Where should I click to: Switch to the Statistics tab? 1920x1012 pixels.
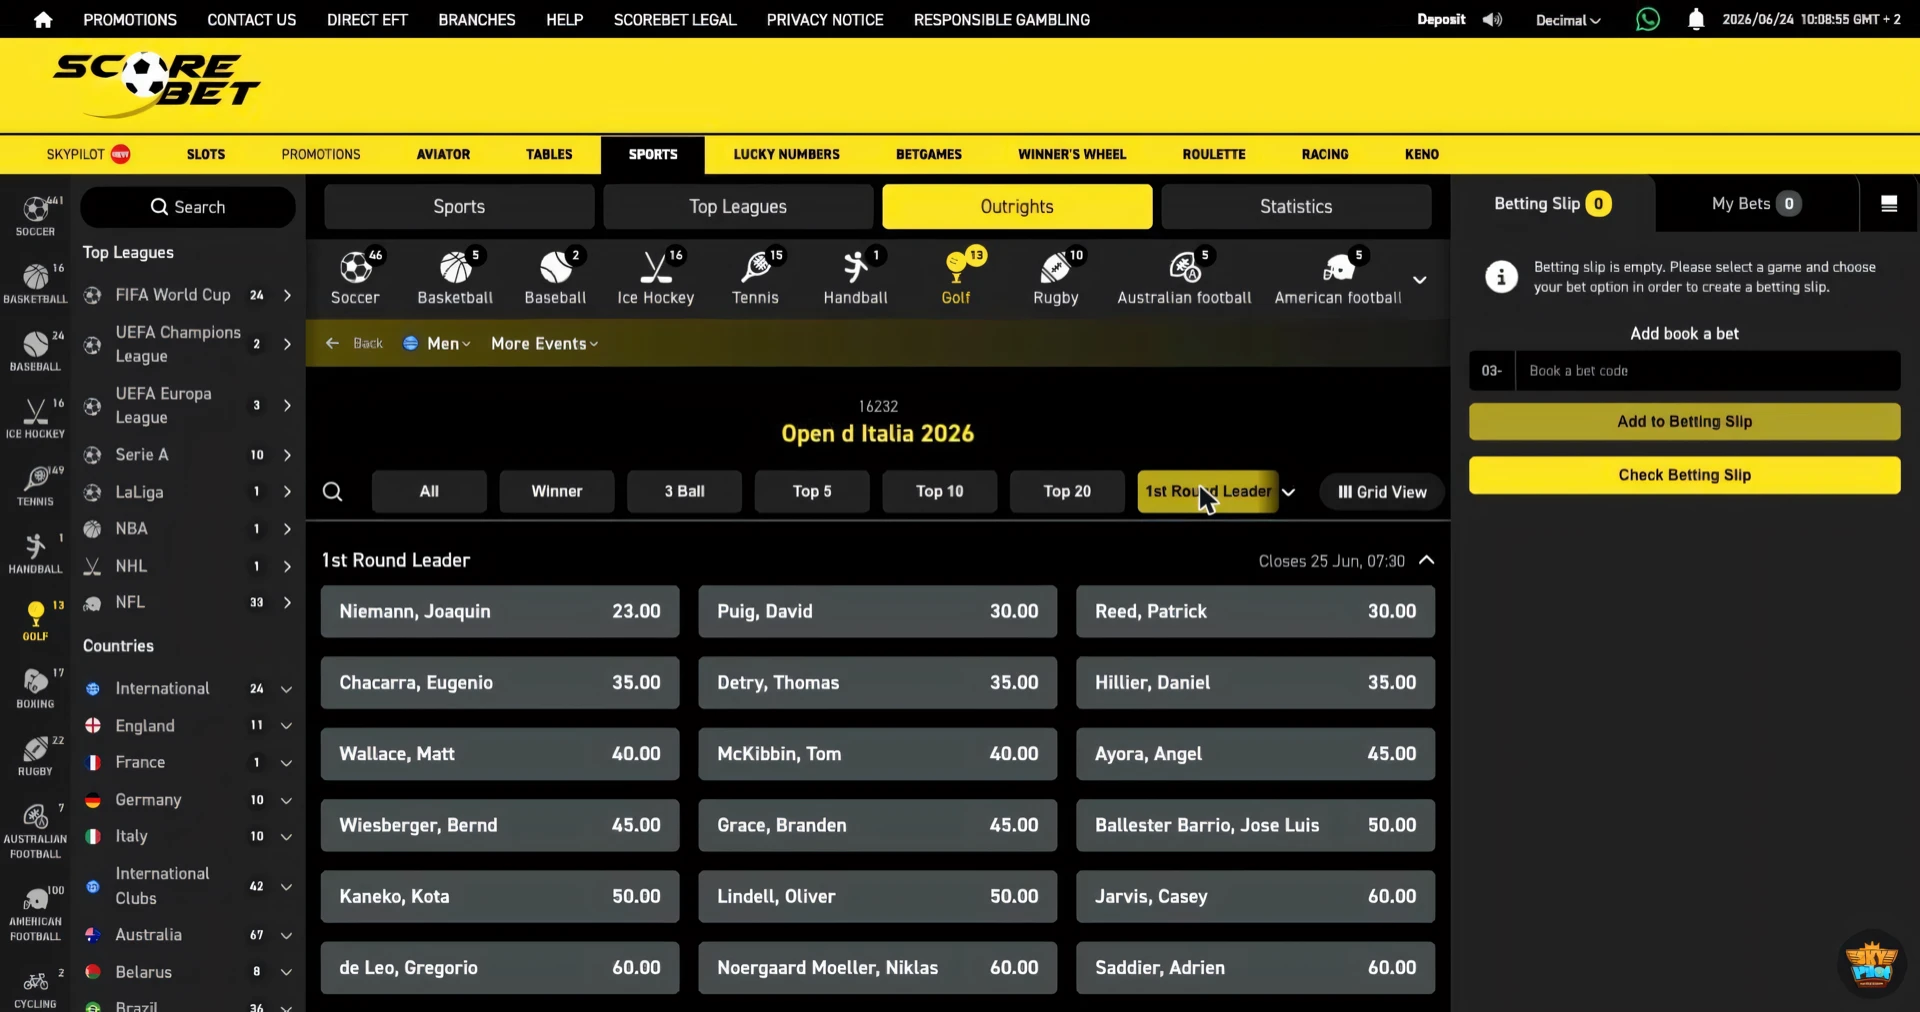[1296, 207]
